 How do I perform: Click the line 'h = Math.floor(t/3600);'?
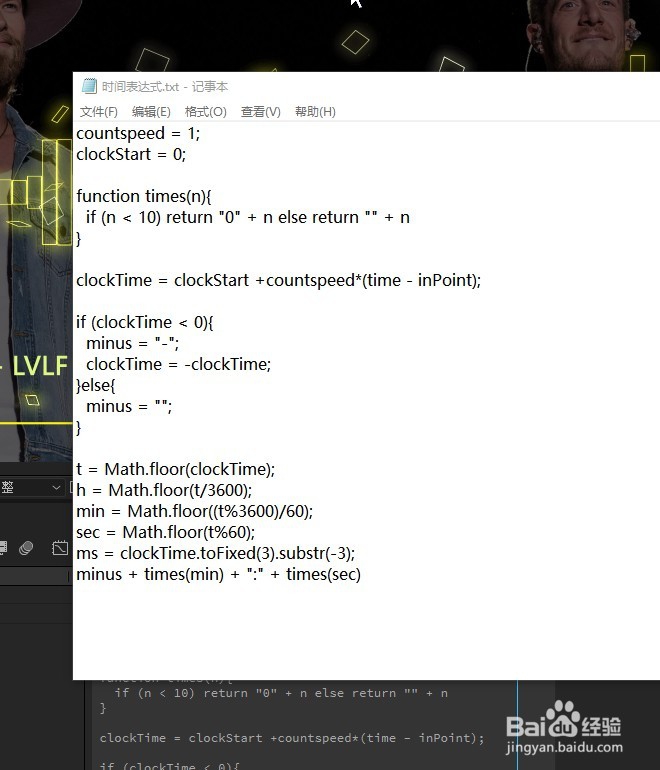(x=164, y=491)
